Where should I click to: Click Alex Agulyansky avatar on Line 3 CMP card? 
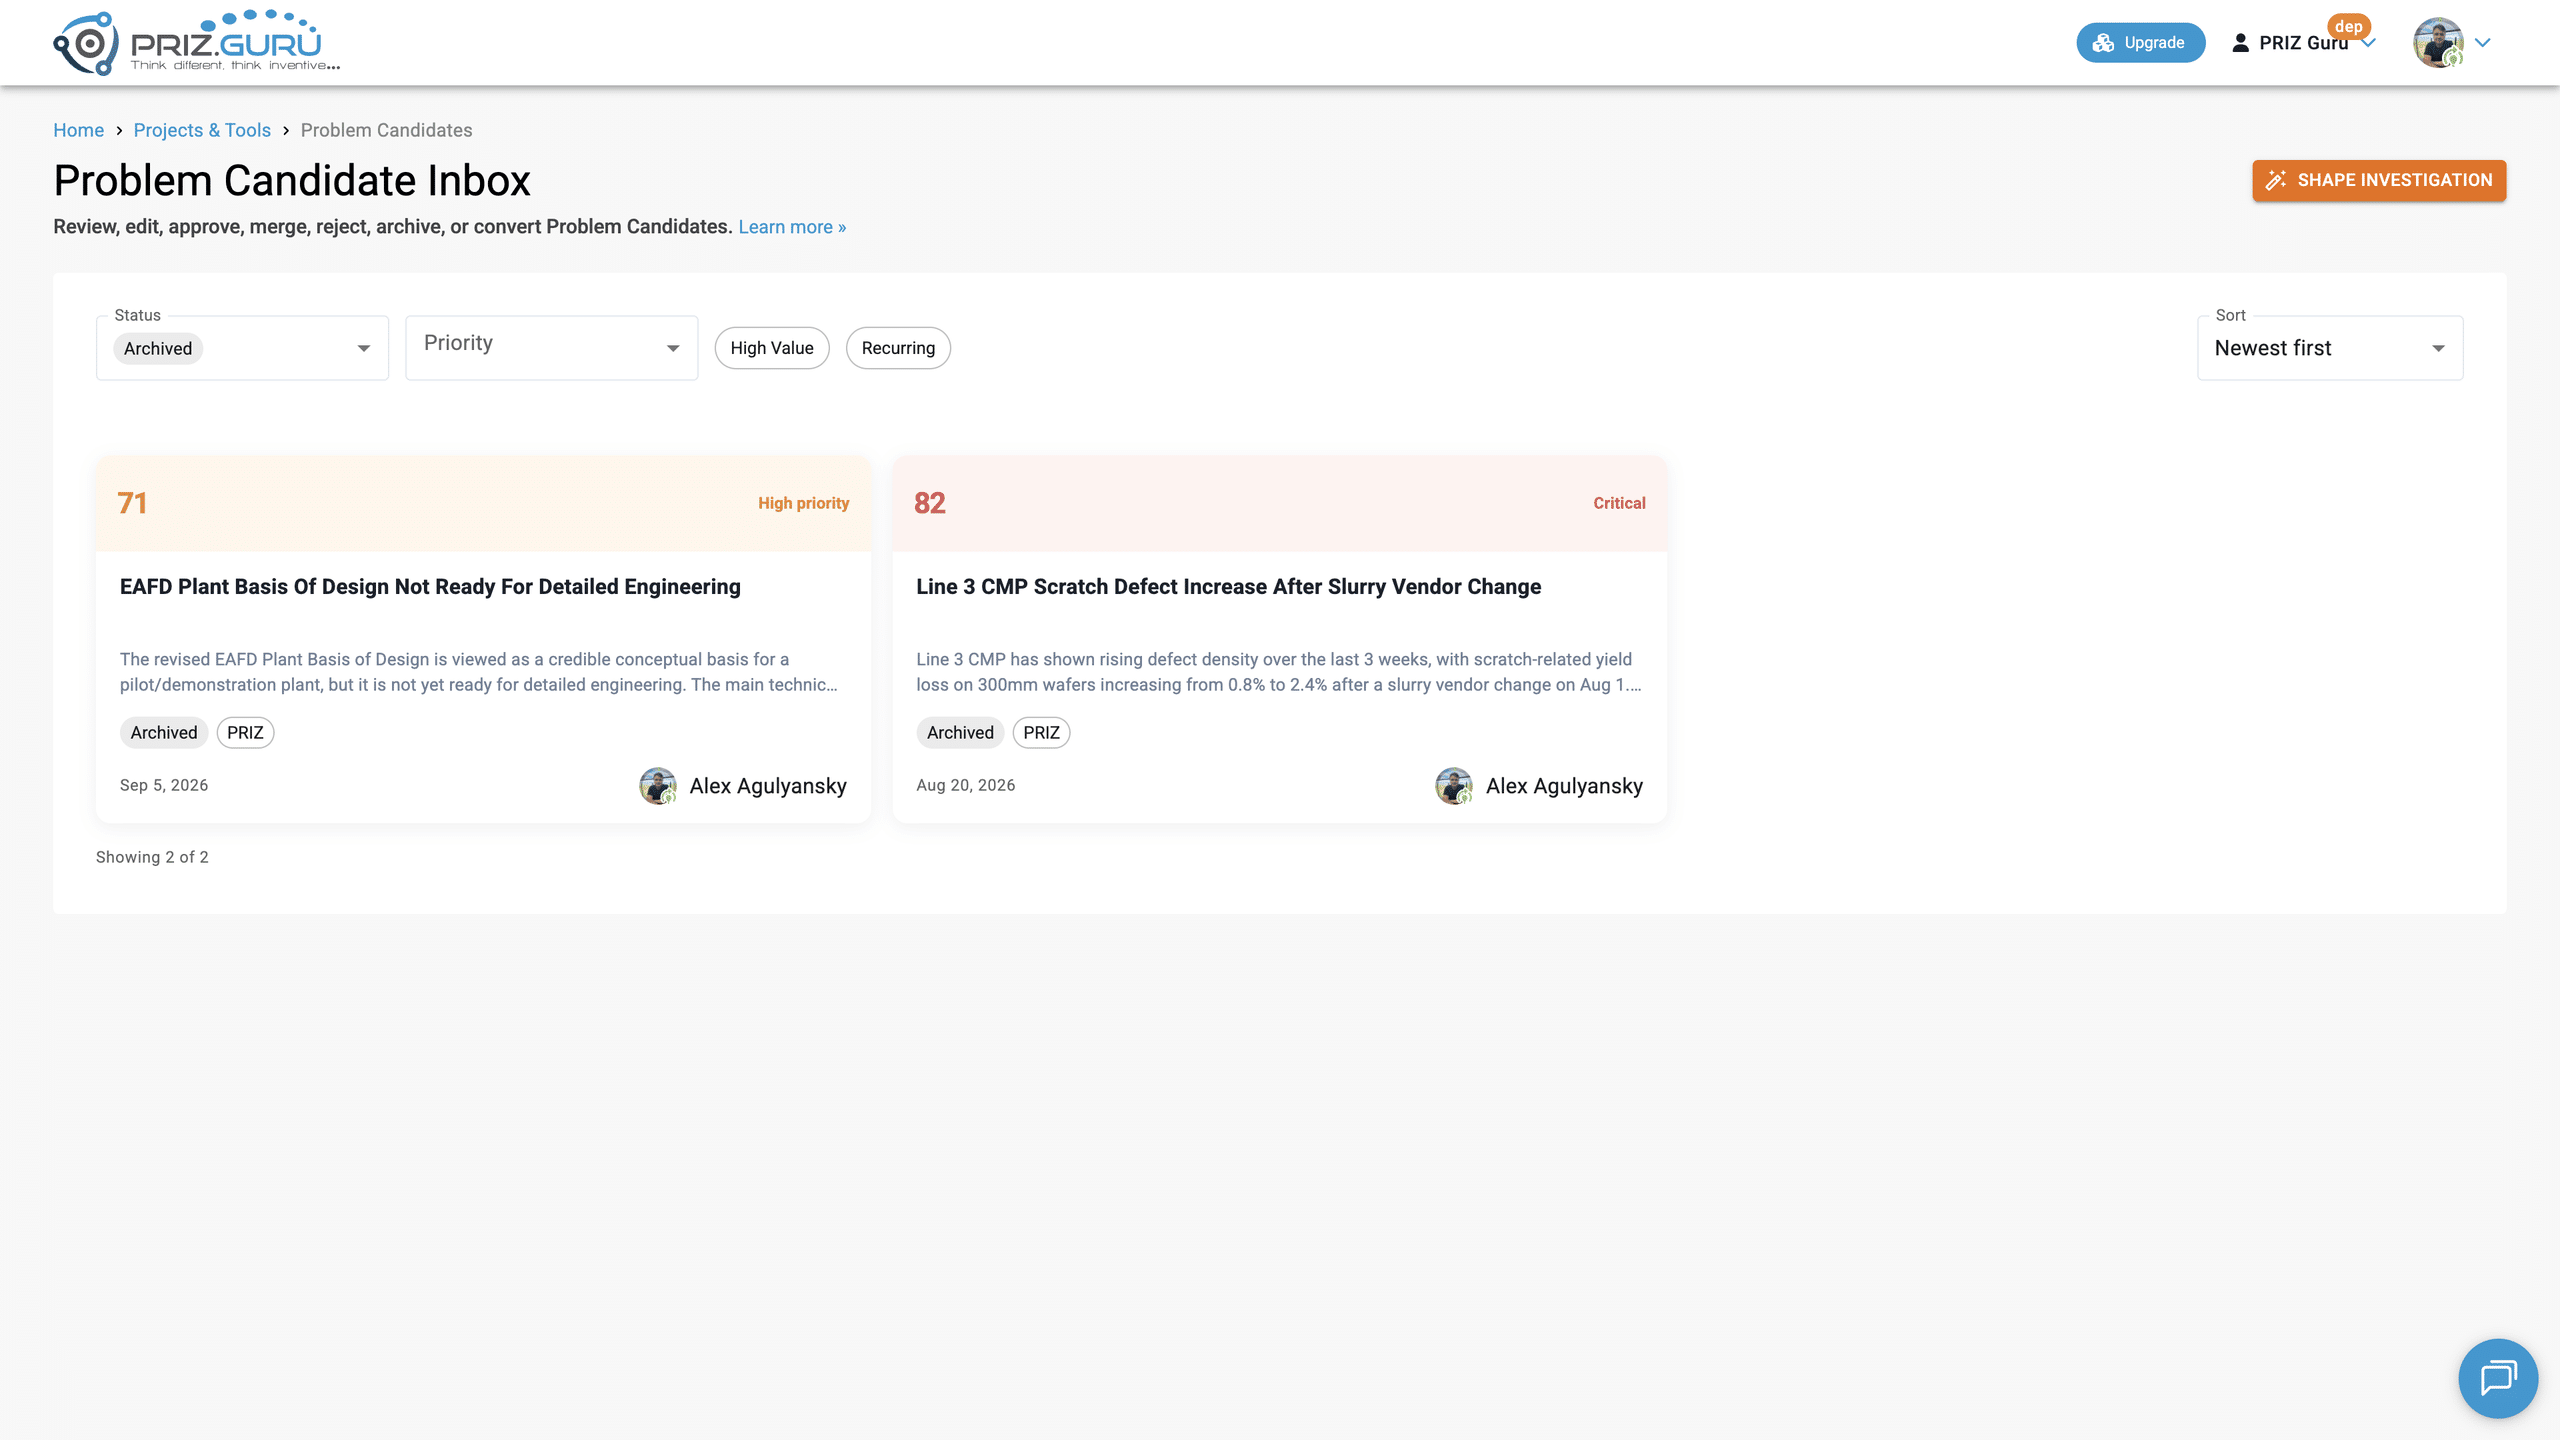point(1454,786)
